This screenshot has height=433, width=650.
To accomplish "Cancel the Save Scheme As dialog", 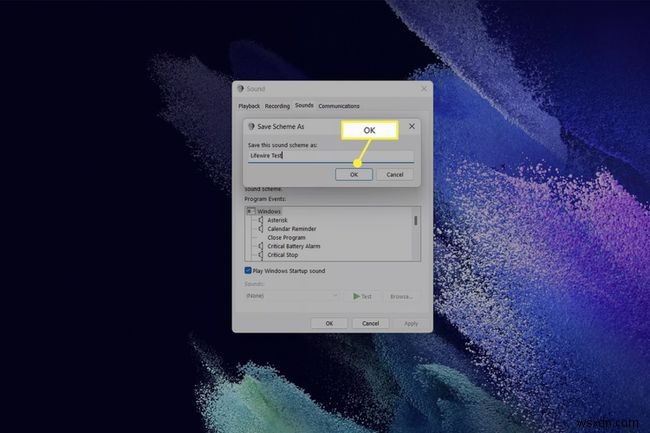I will pyautogui.click(x=395, y=174).
